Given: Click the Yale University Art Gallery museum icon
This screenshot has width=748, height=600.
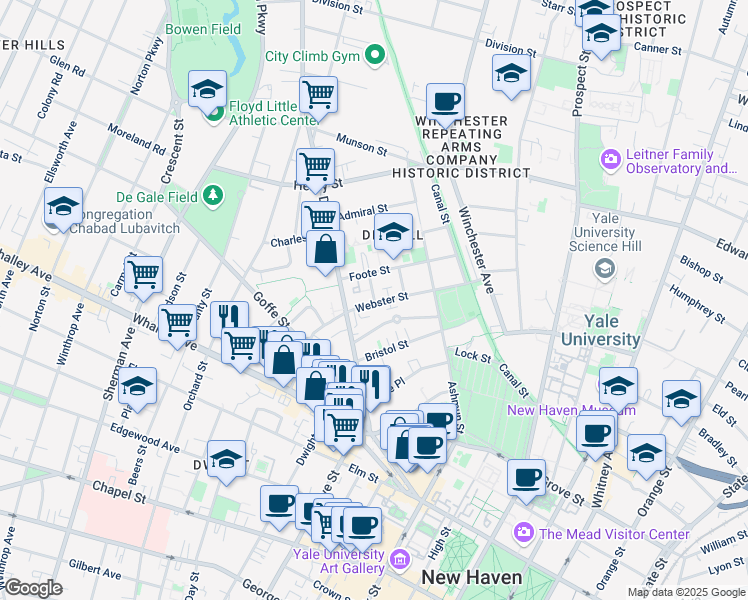Looking at the screenshot, I should [x=400, y=559].
